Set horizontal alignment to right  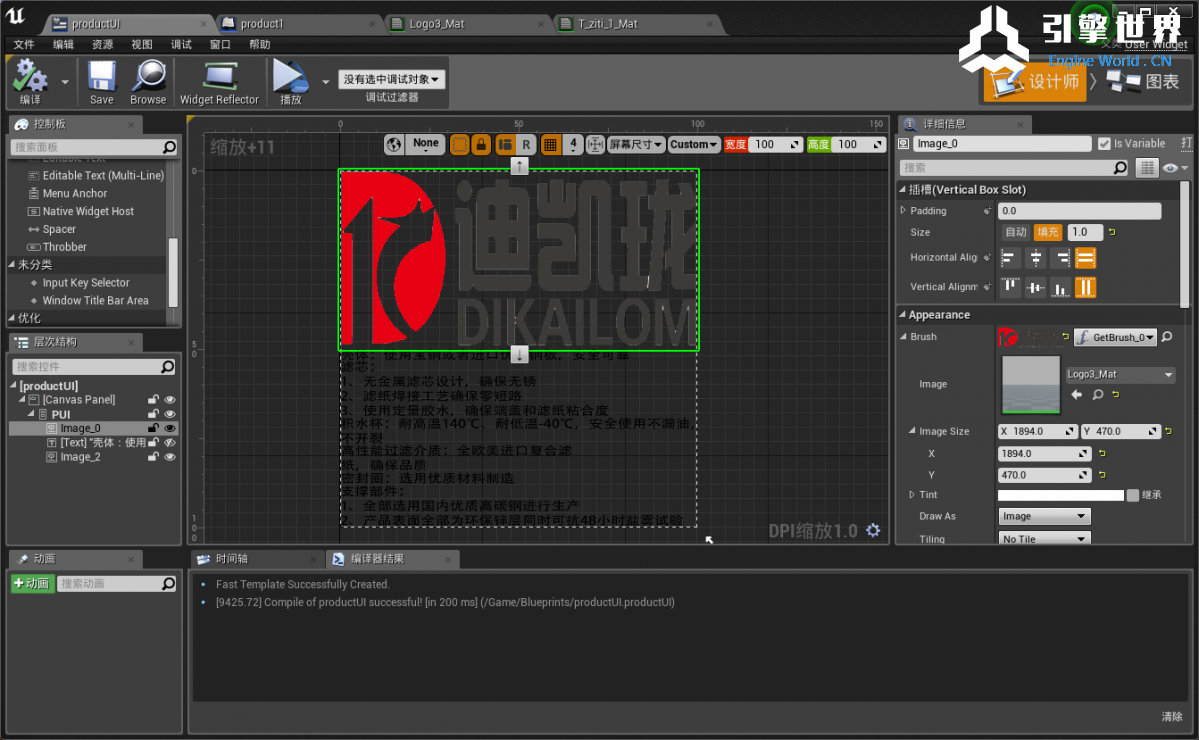coord(1061,258)
